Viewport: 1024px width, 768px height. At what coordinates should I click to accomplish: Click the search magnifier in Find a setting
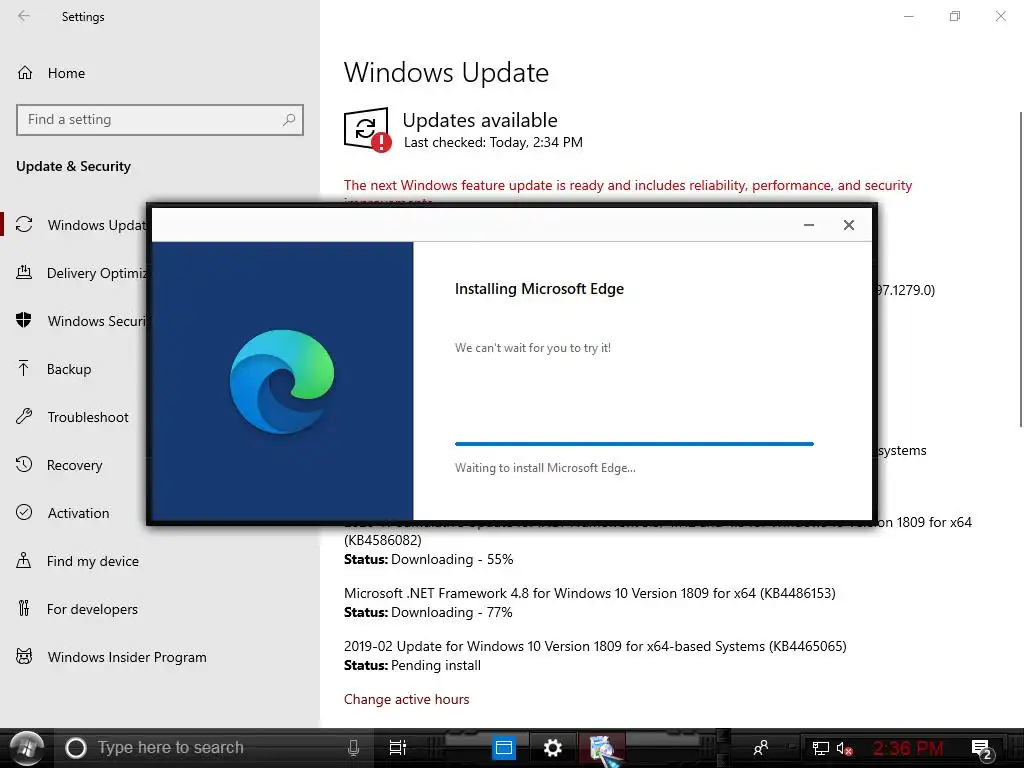[289, 120]
